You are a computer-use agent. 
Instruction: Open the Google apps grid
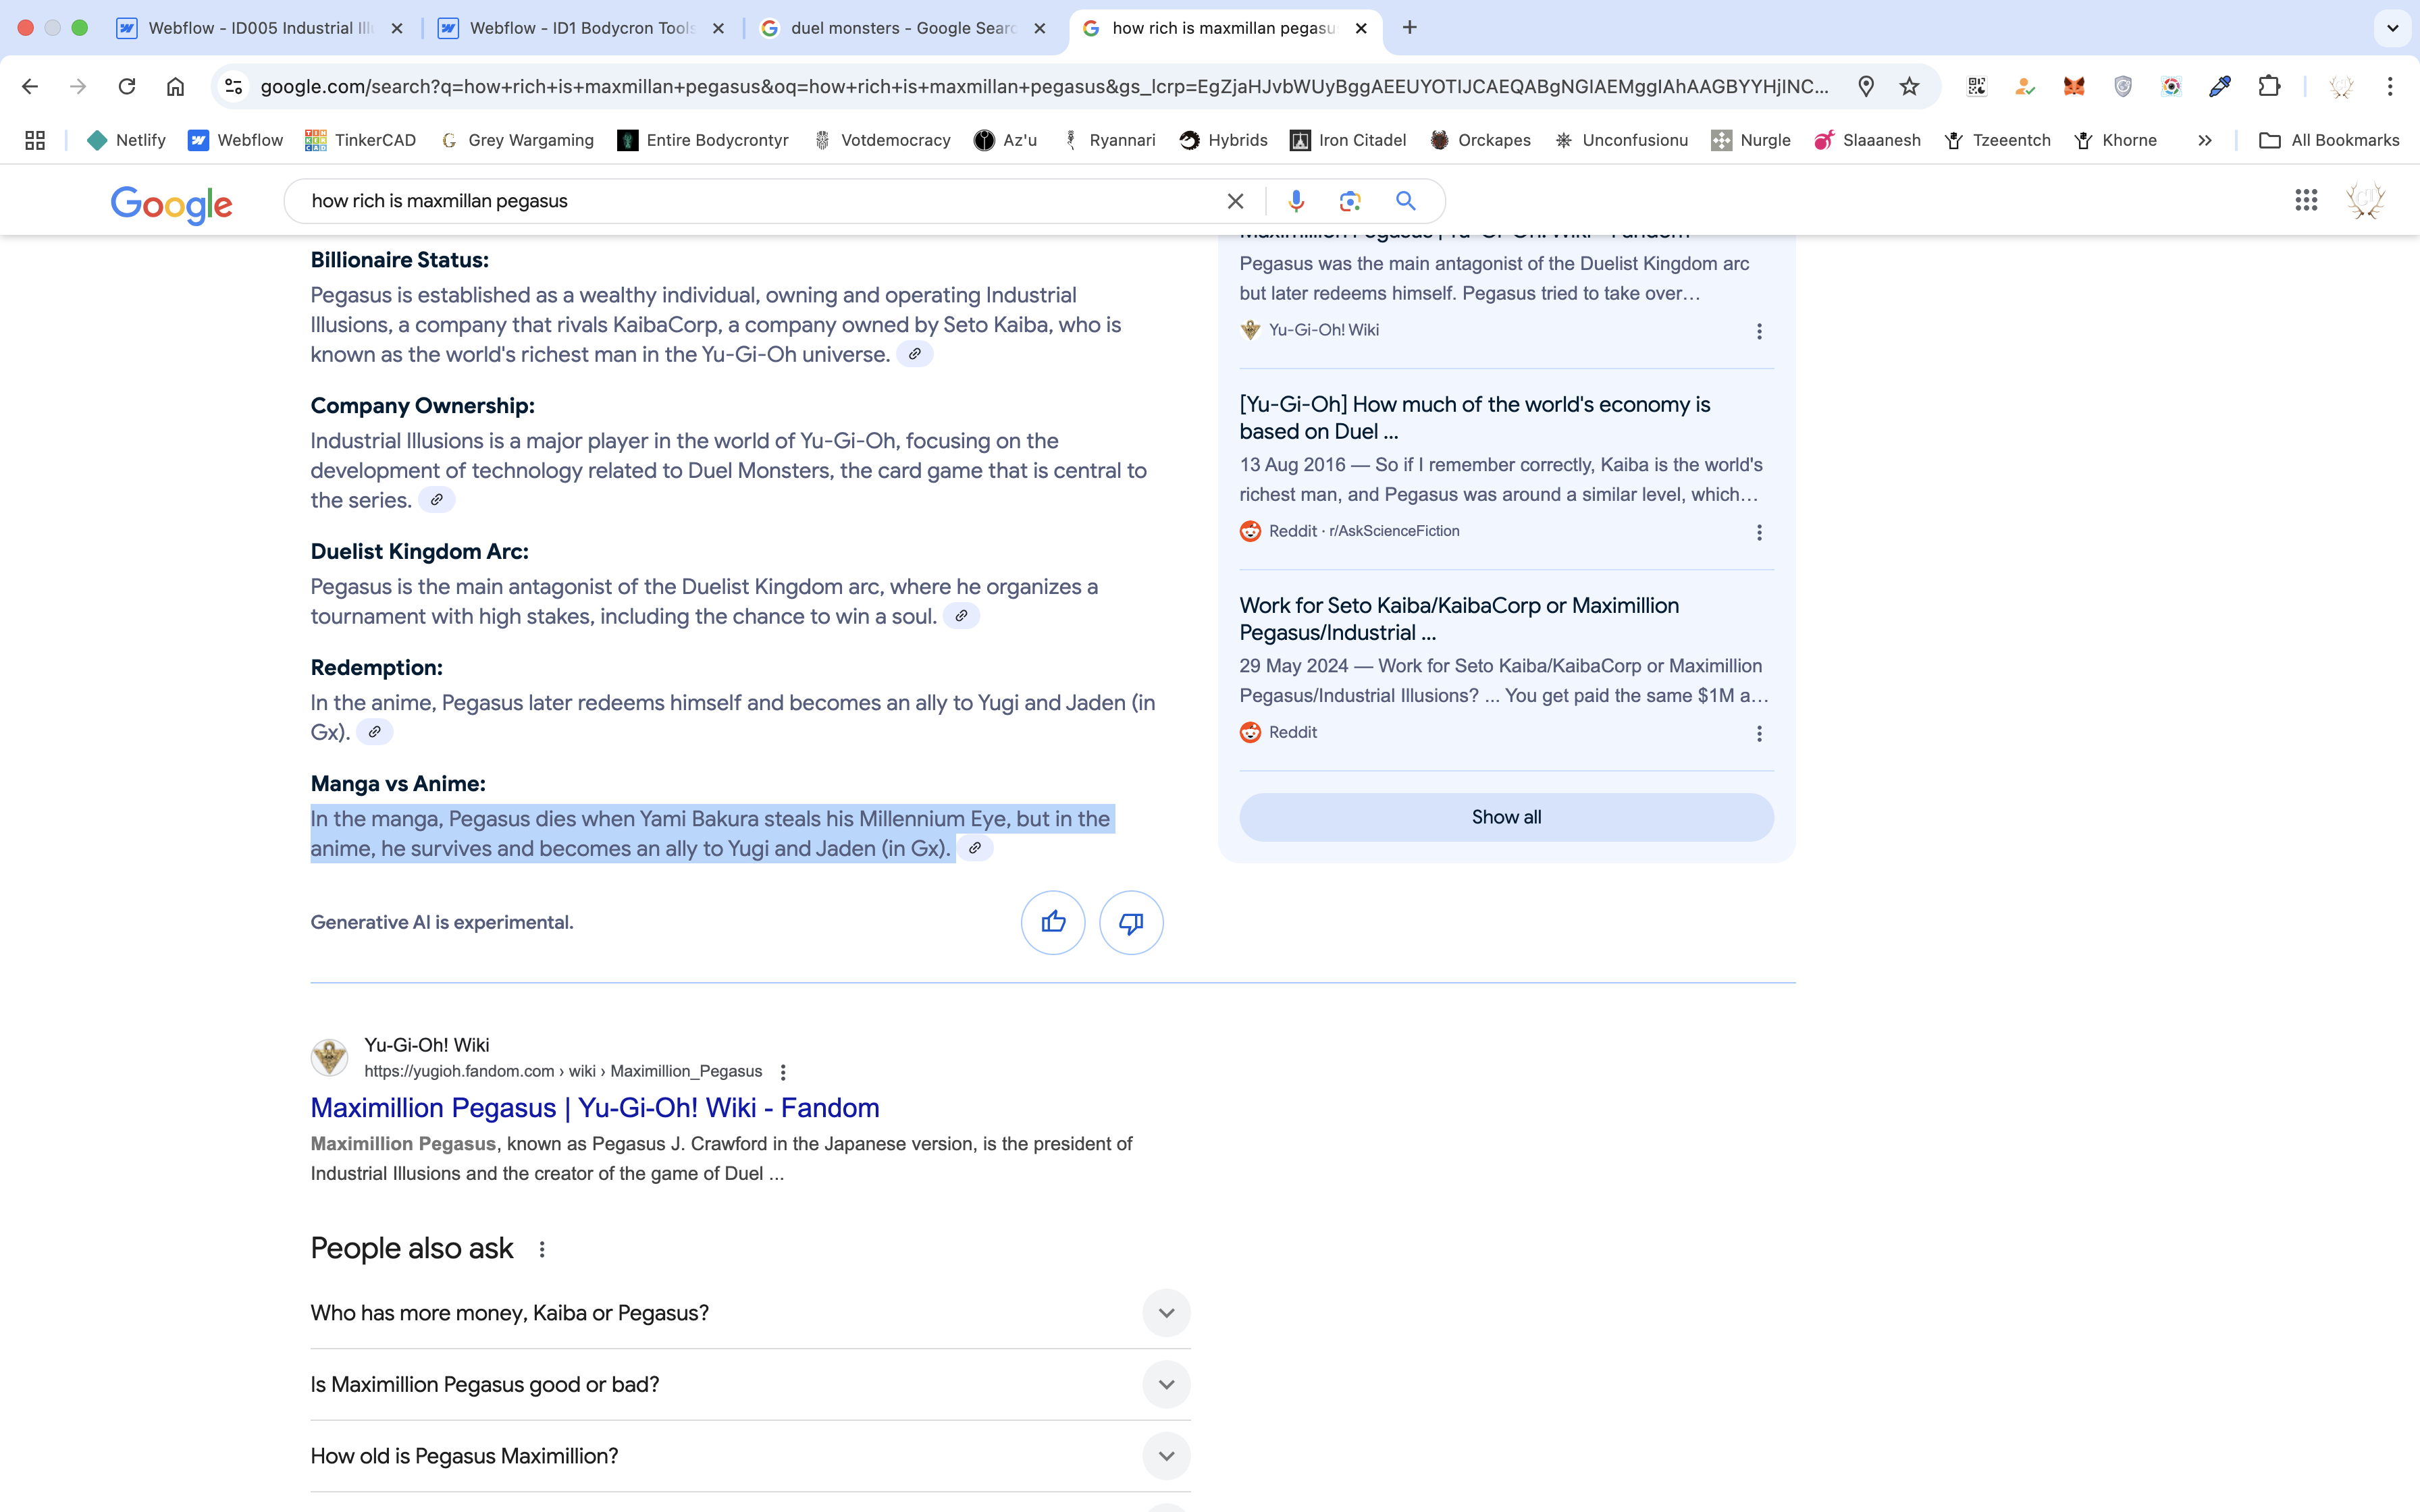coord(2306,201)
